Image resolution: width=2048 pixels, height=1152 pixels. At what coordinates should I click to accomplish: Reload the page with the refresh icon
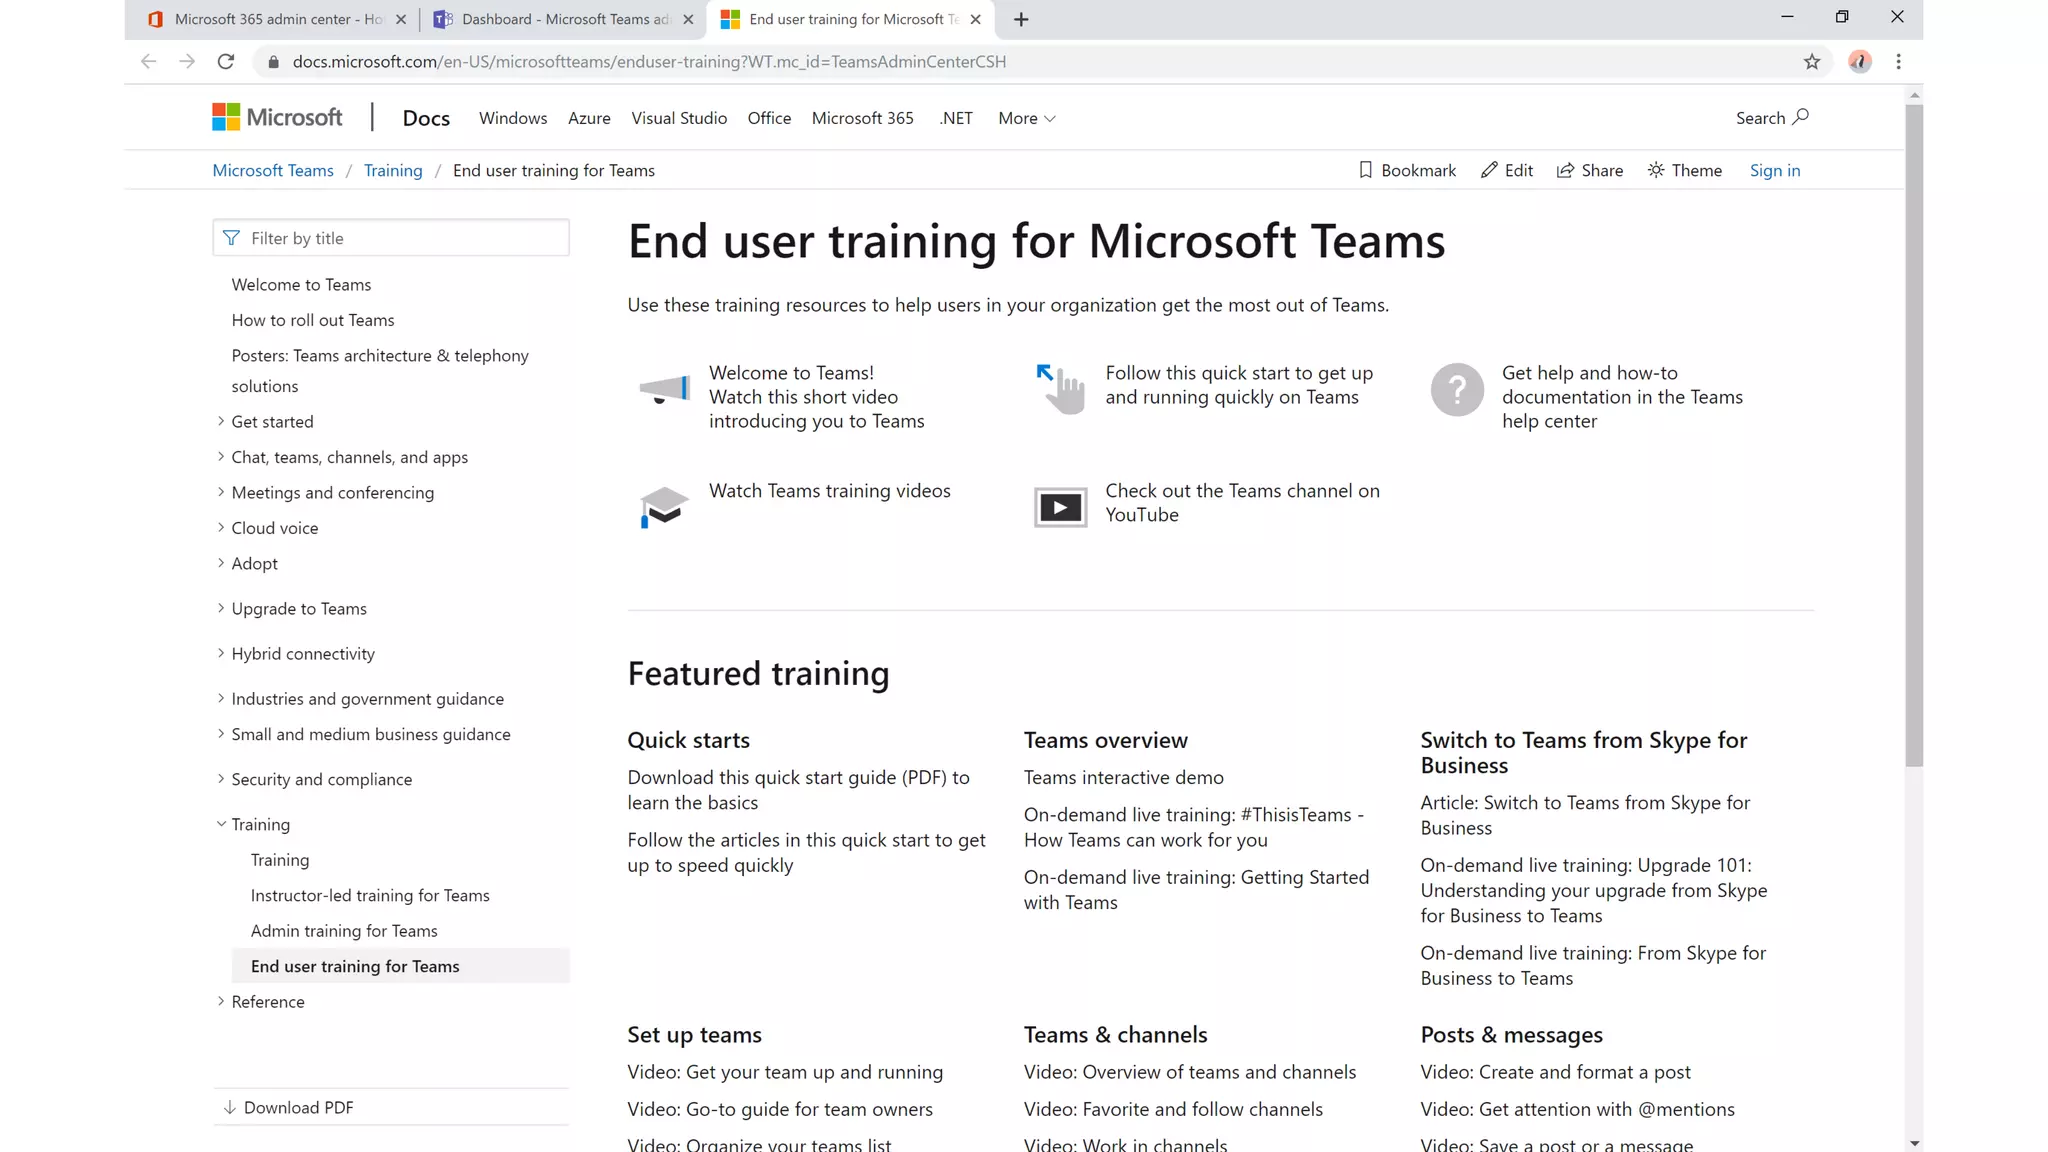226,62
